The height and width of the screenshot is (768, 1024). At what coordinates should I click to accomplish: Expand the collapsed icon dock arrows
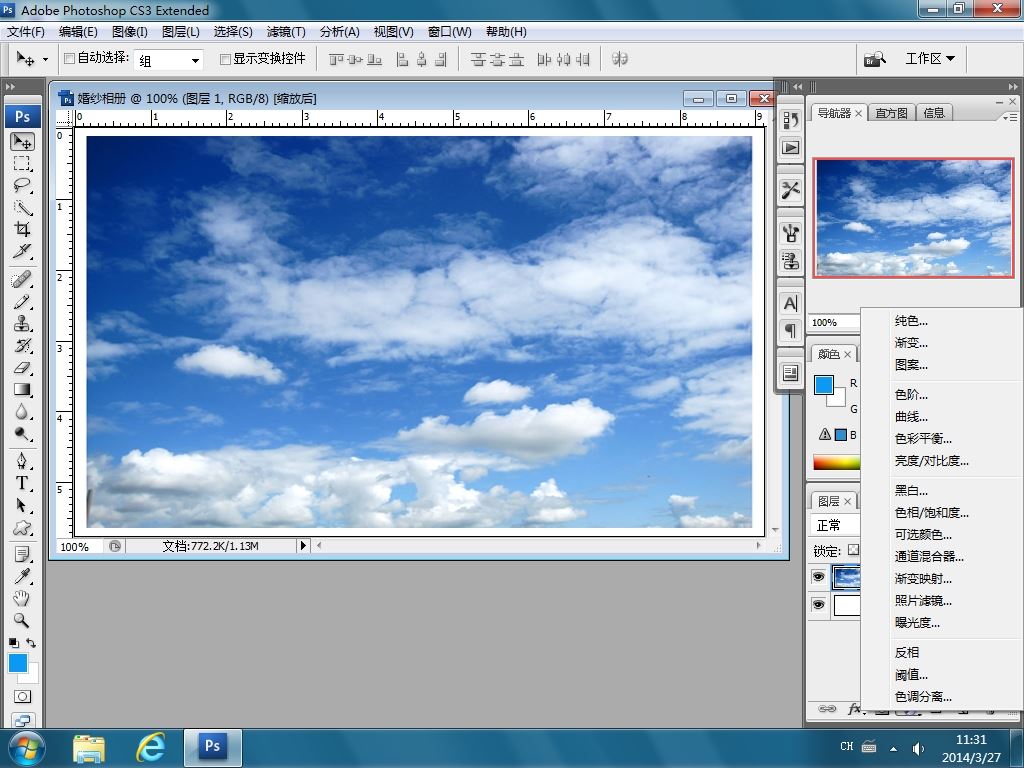point(797,86)
